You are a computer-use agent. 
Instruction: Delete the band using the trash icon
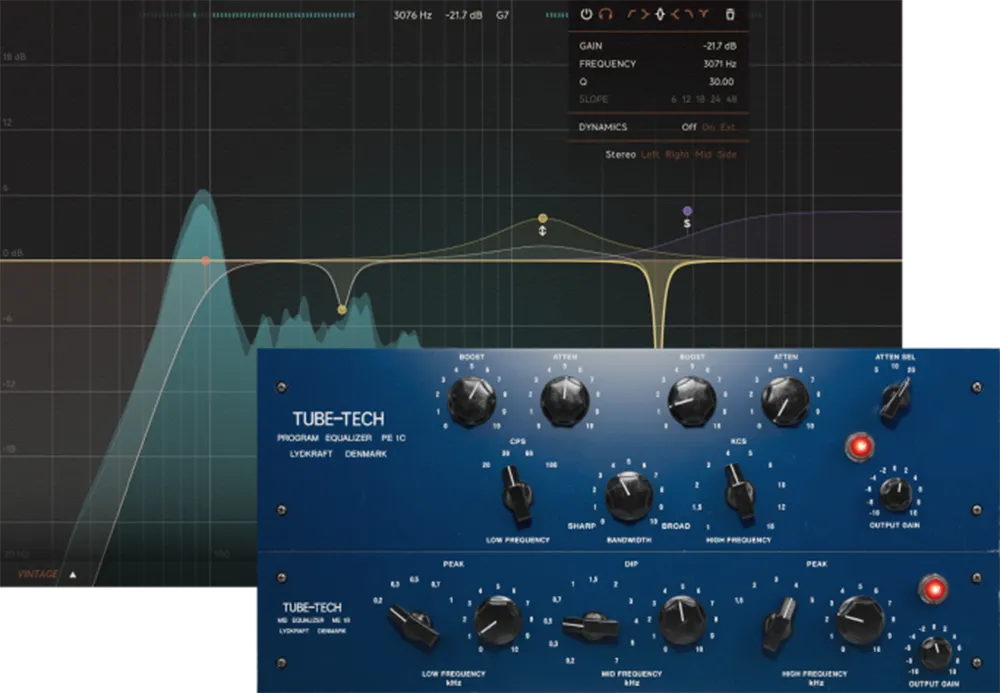[x=730, y=14]
